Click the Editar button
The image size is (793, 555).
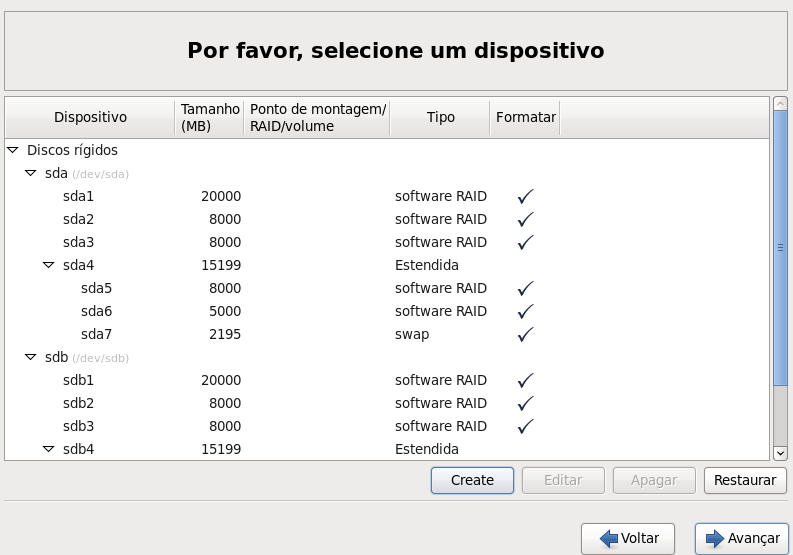563,480
